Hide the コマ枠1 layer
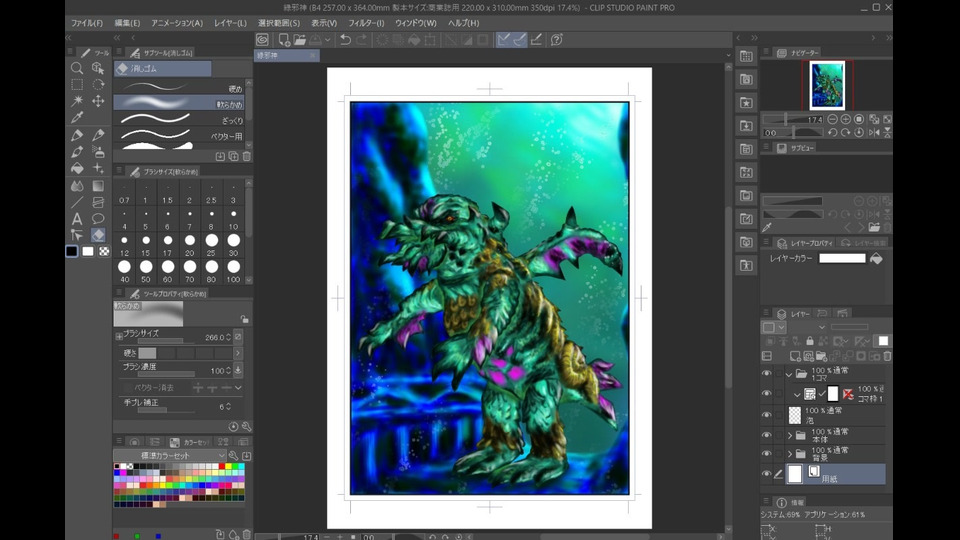 click(767, 394)
